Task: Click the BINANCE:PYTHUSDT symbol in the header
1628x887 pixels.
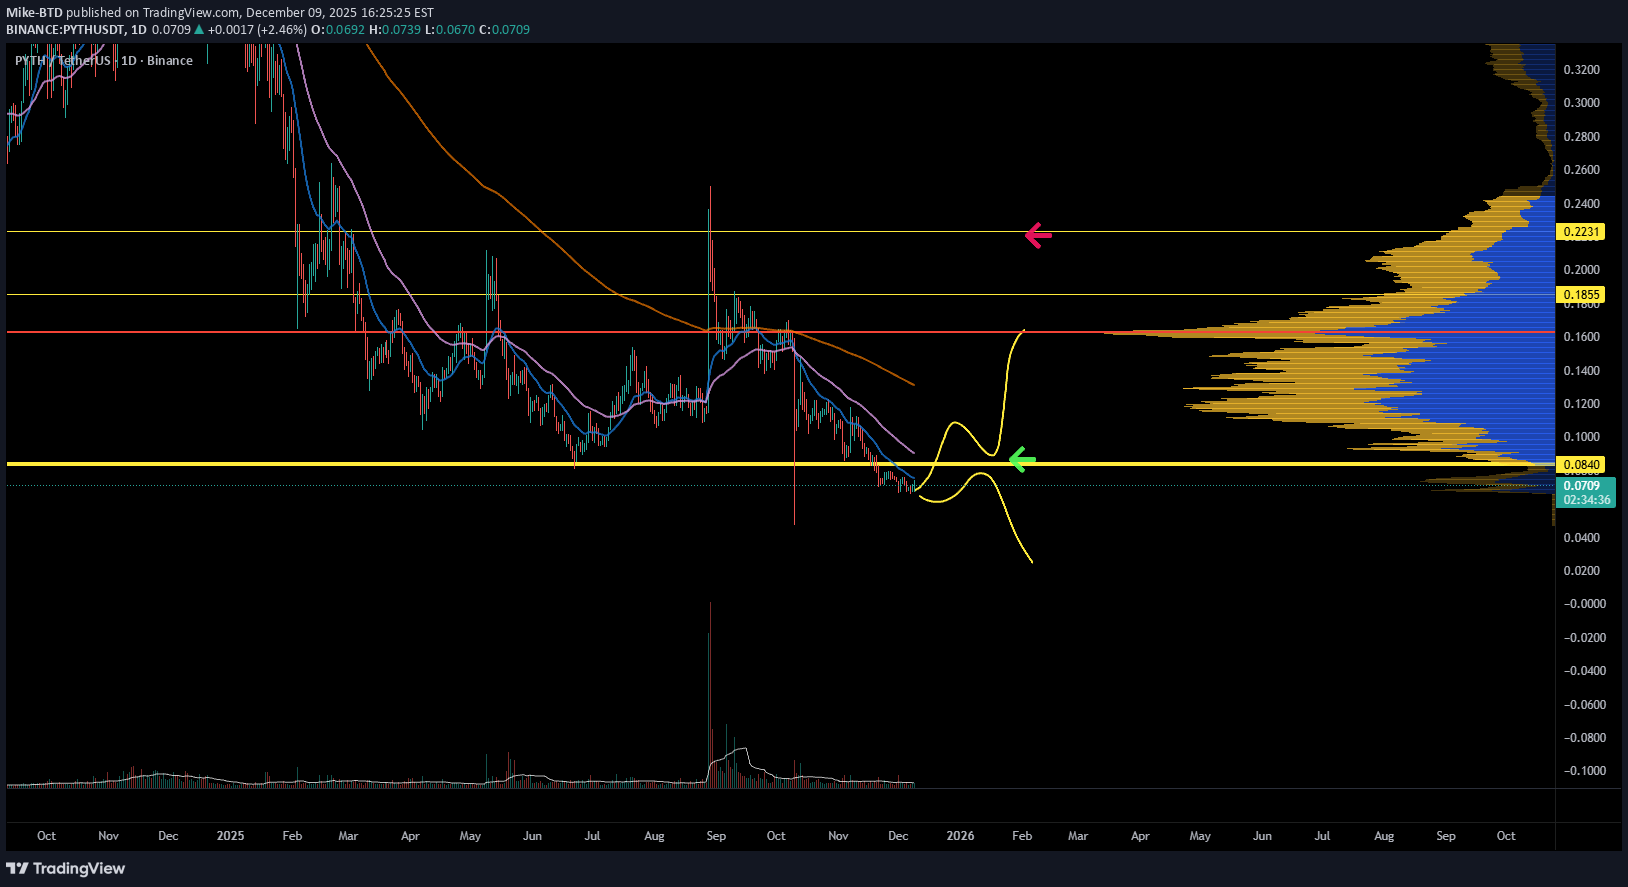Action: click(x=65, y=30)
